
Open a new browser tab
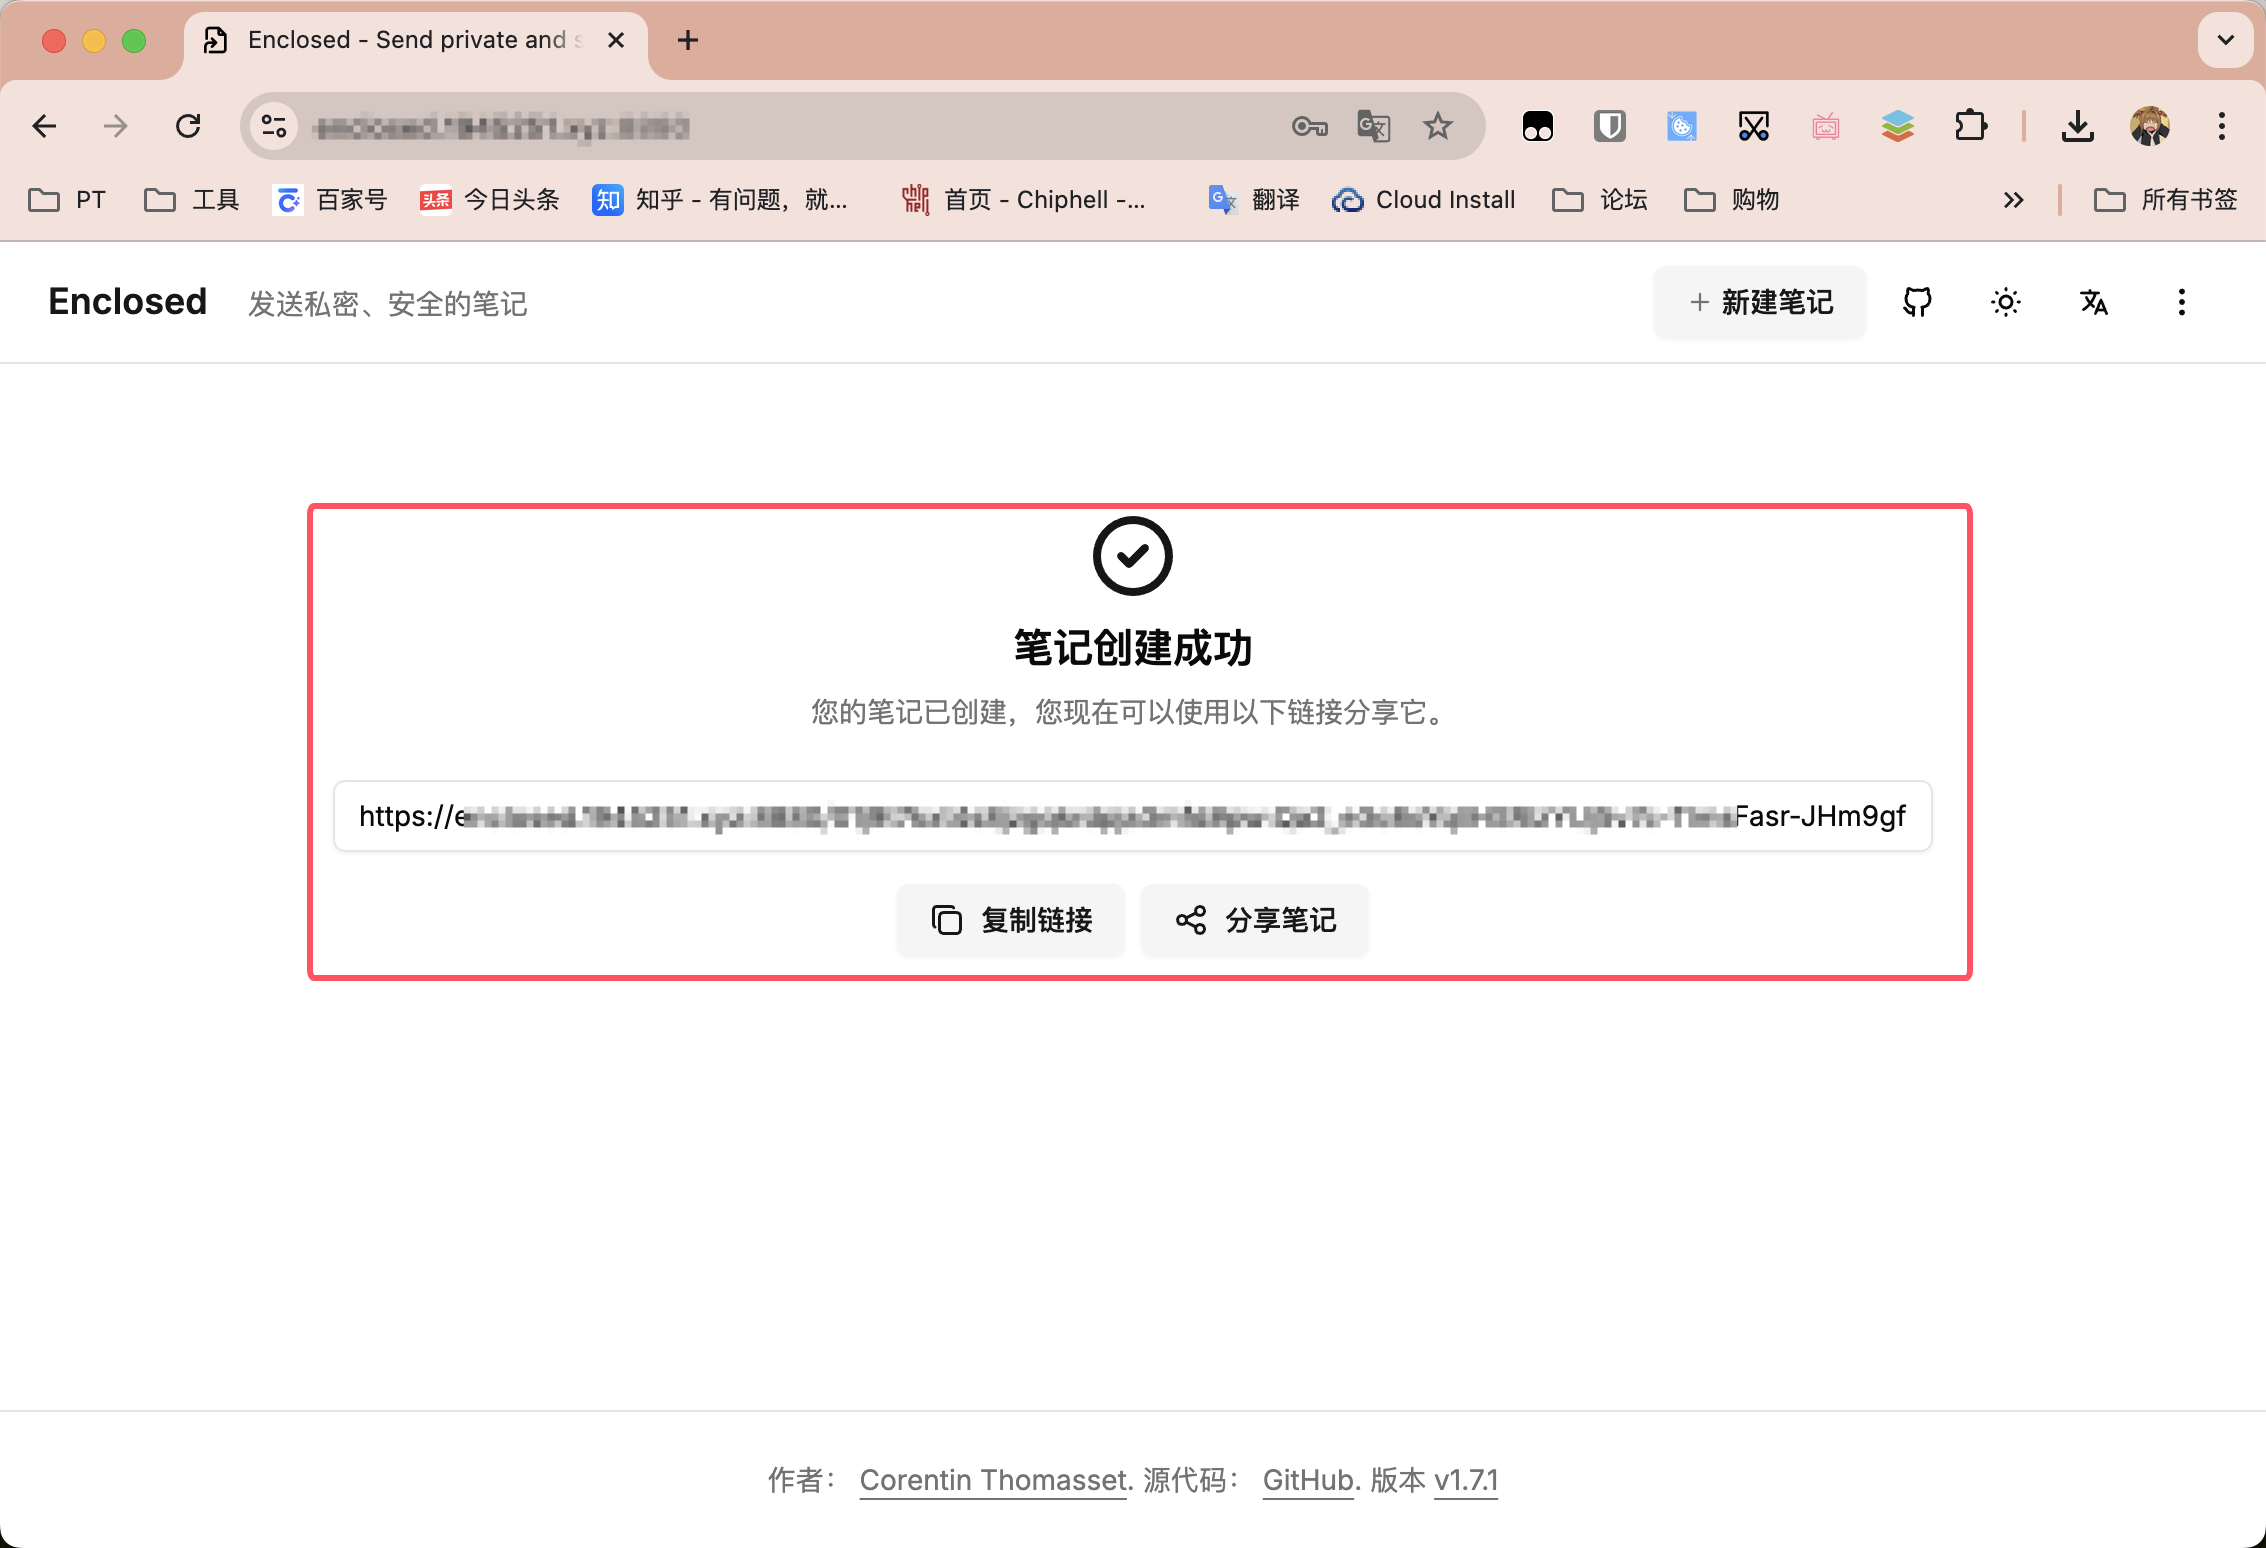coord(688,40)
